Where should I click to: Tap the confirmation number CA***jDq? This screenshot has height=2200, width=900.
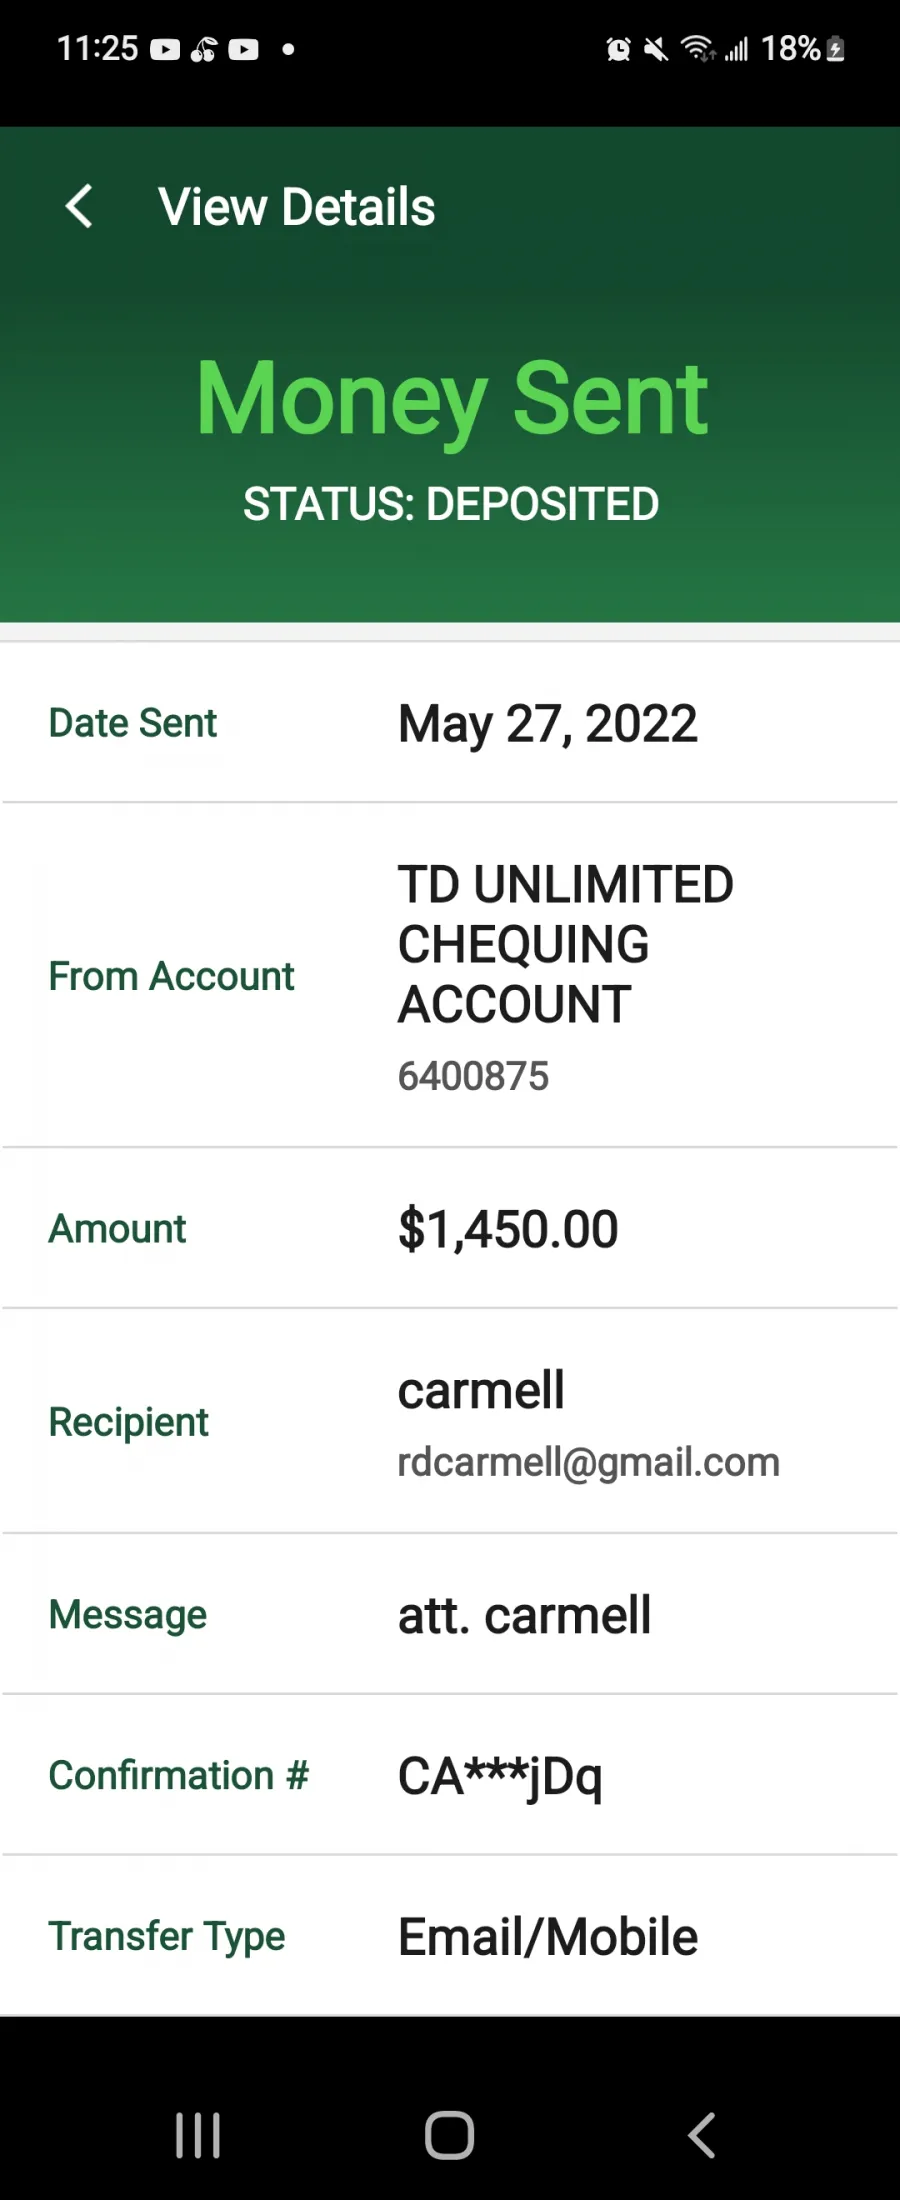click(500, 1777)
